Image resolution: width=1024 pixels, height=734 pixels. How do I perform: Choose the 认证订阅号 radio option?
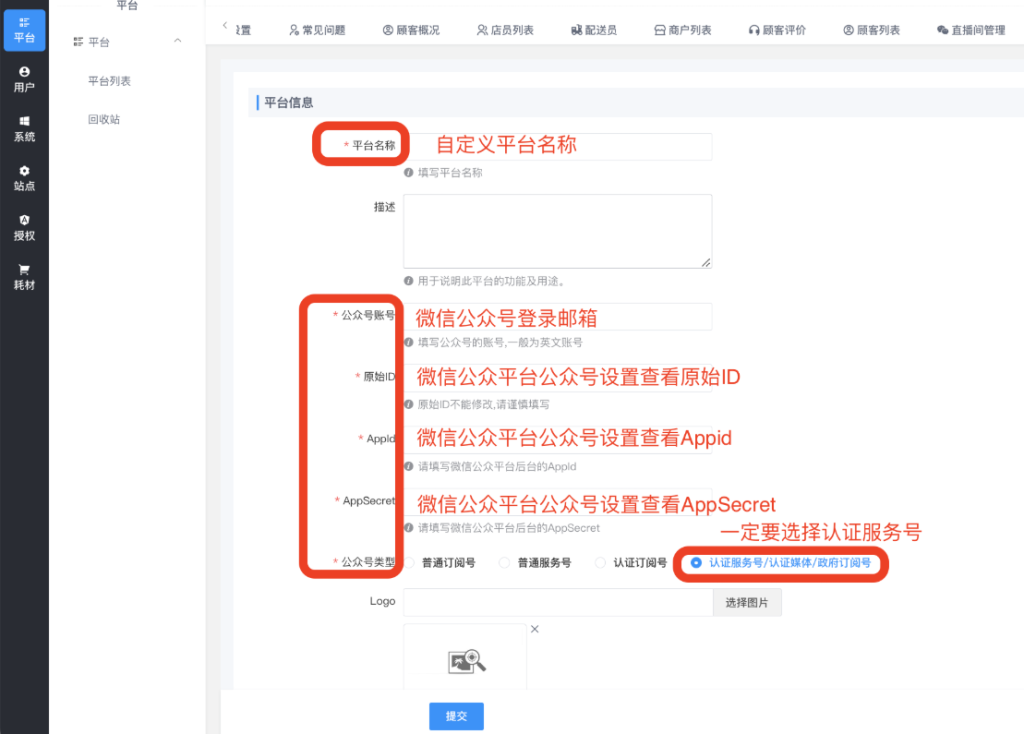point(601,563)
